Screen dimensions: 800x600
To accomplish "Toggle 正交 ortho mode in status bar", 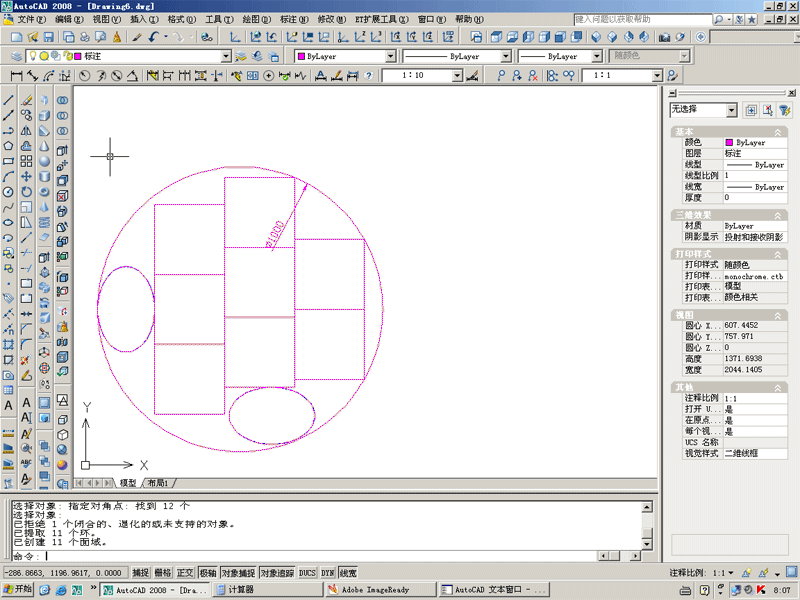I will [x=185, y=573].
